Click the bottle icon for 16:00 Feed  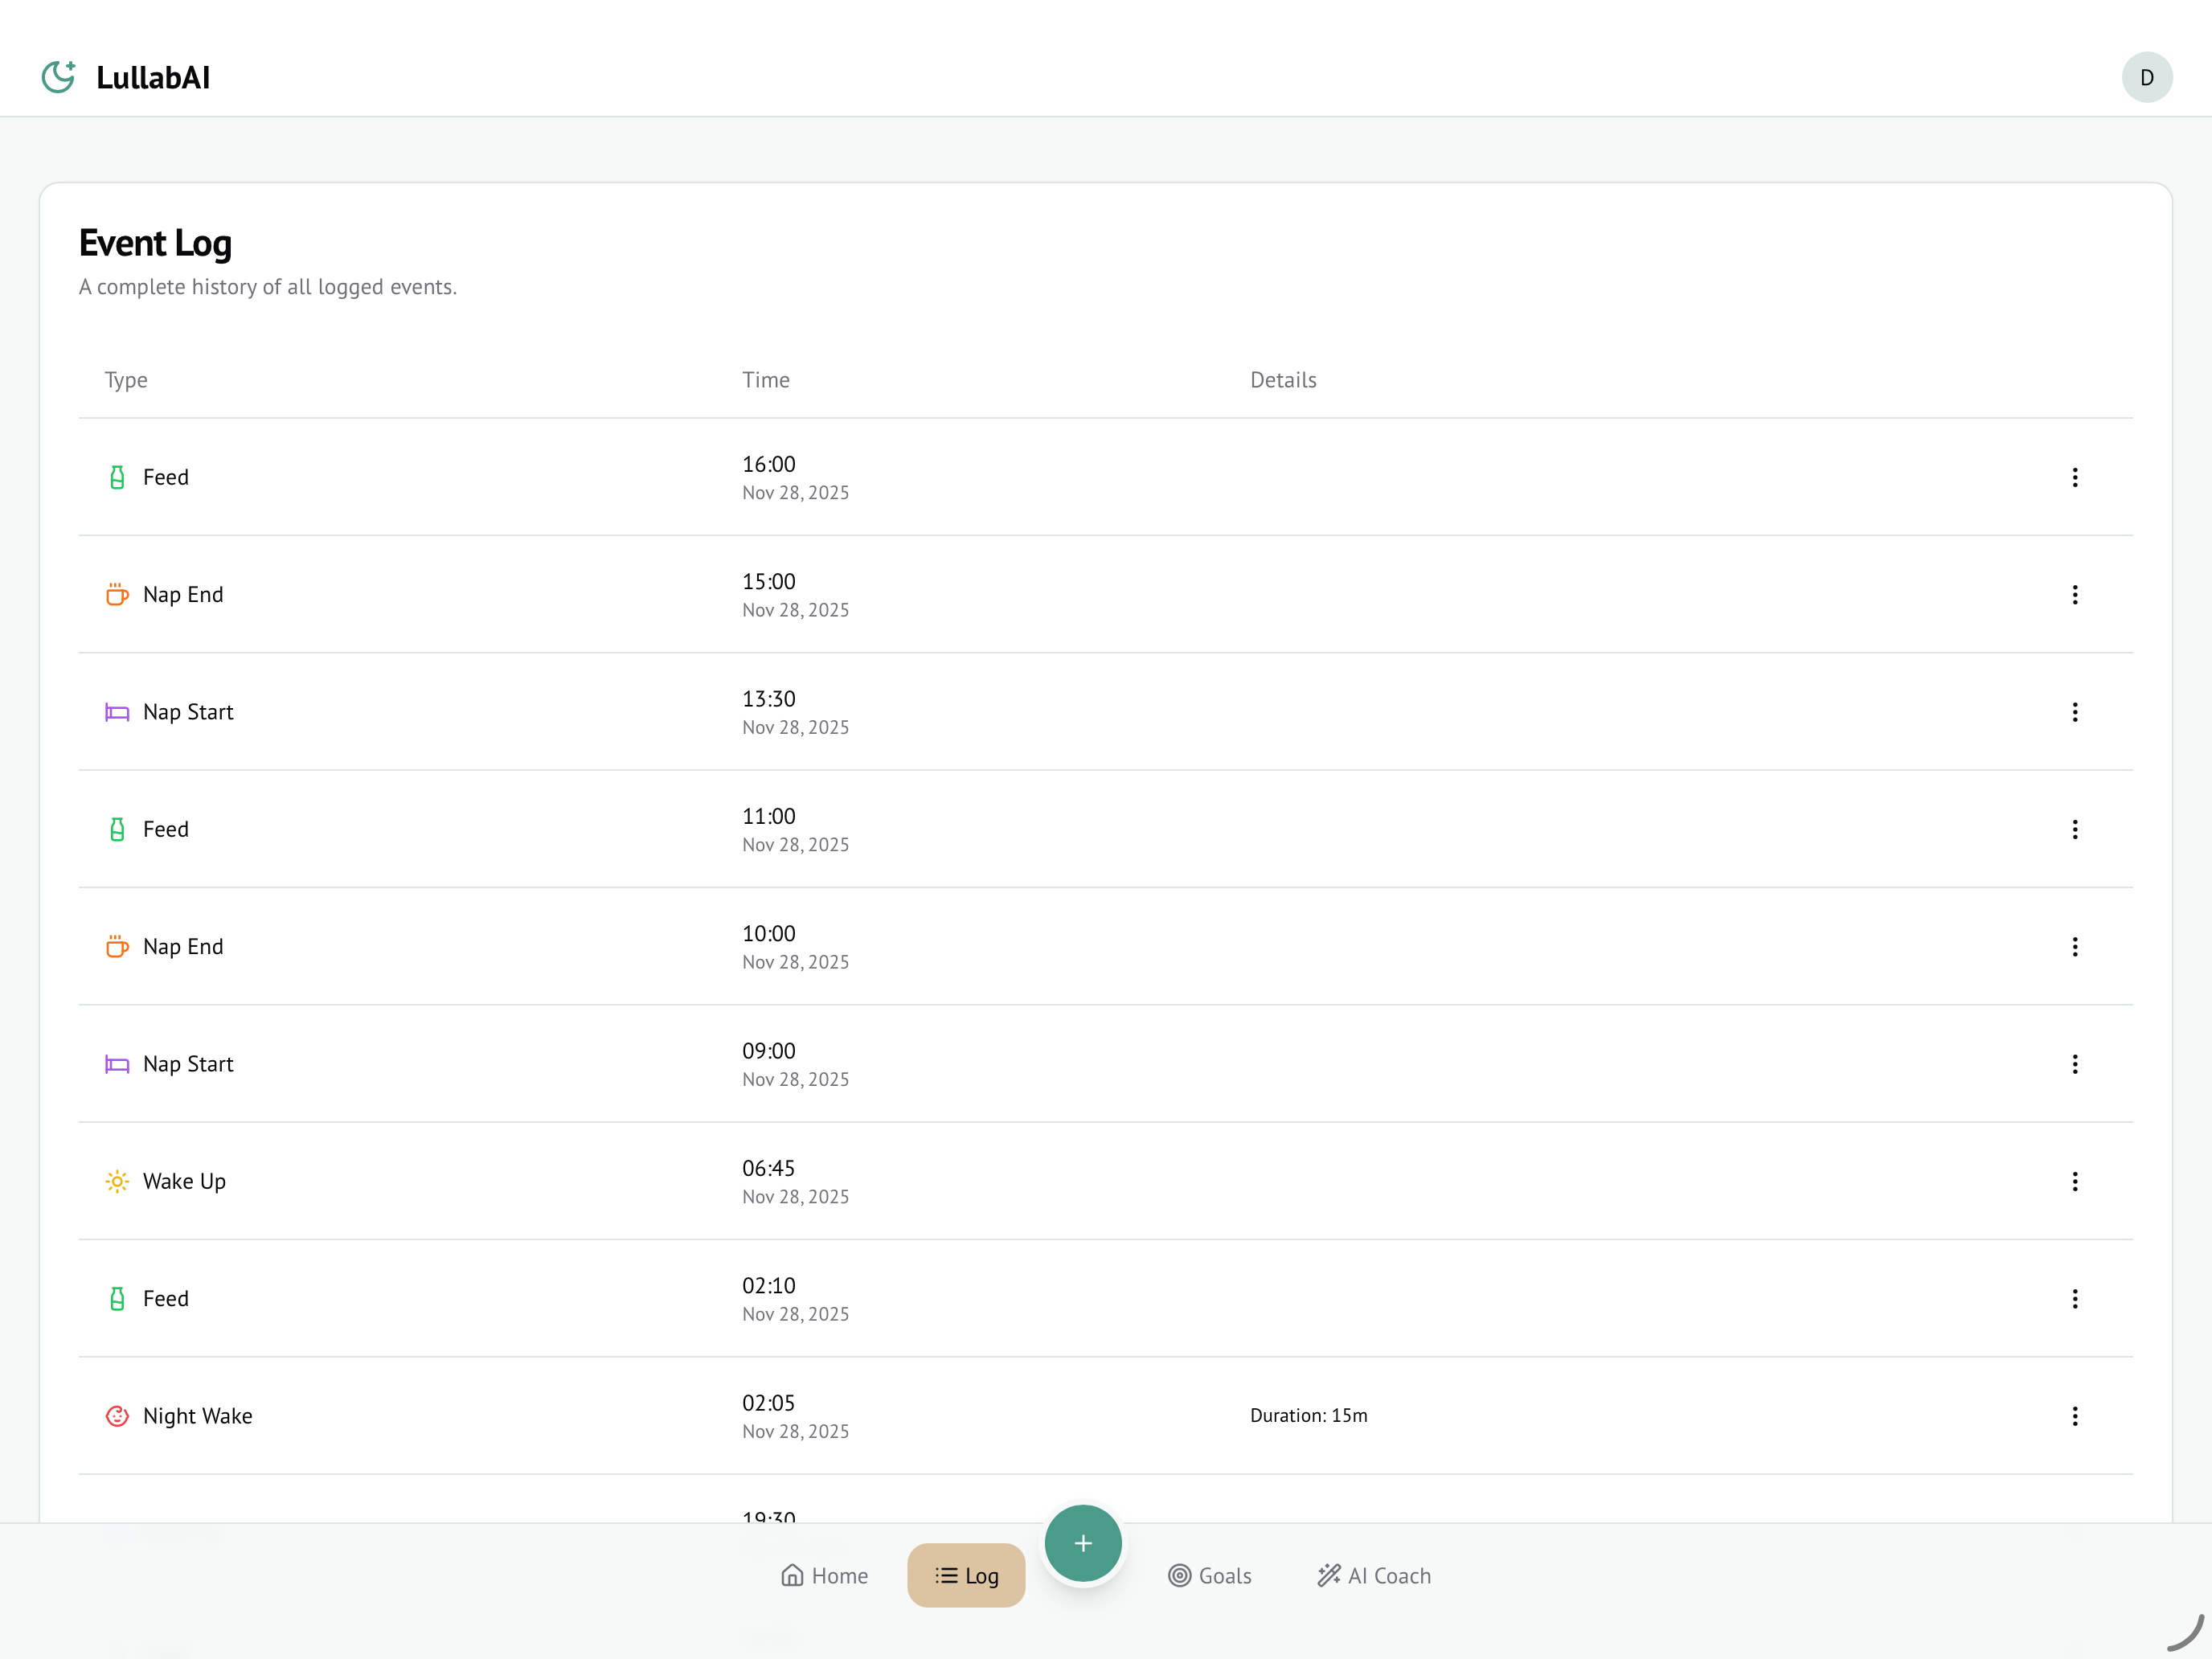coord(117,477)
